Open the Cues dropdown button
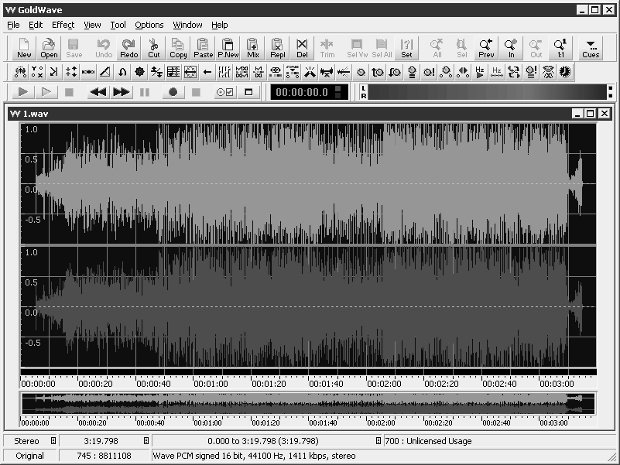The width and height of the screenshot is (620, 465). [590, 48]
